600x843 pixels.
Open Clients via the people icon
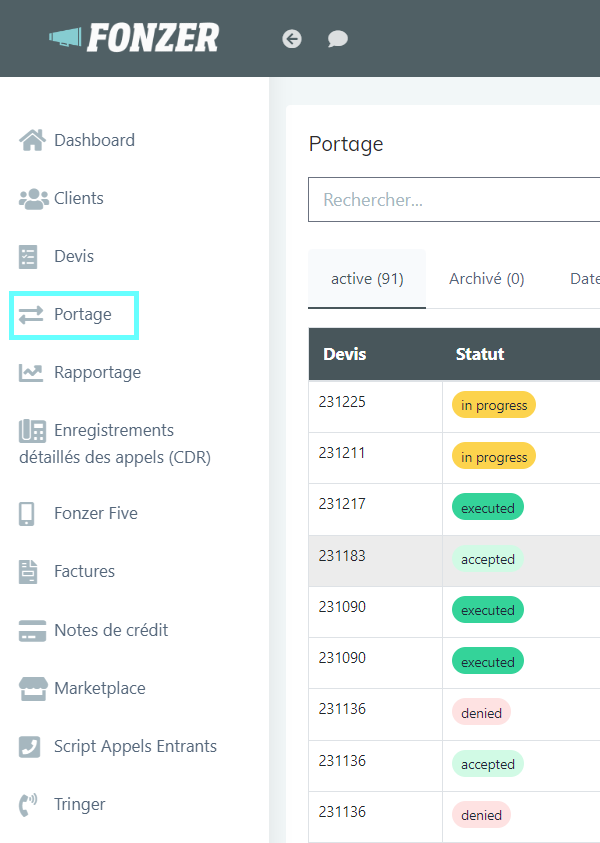(x=33, y=198)
